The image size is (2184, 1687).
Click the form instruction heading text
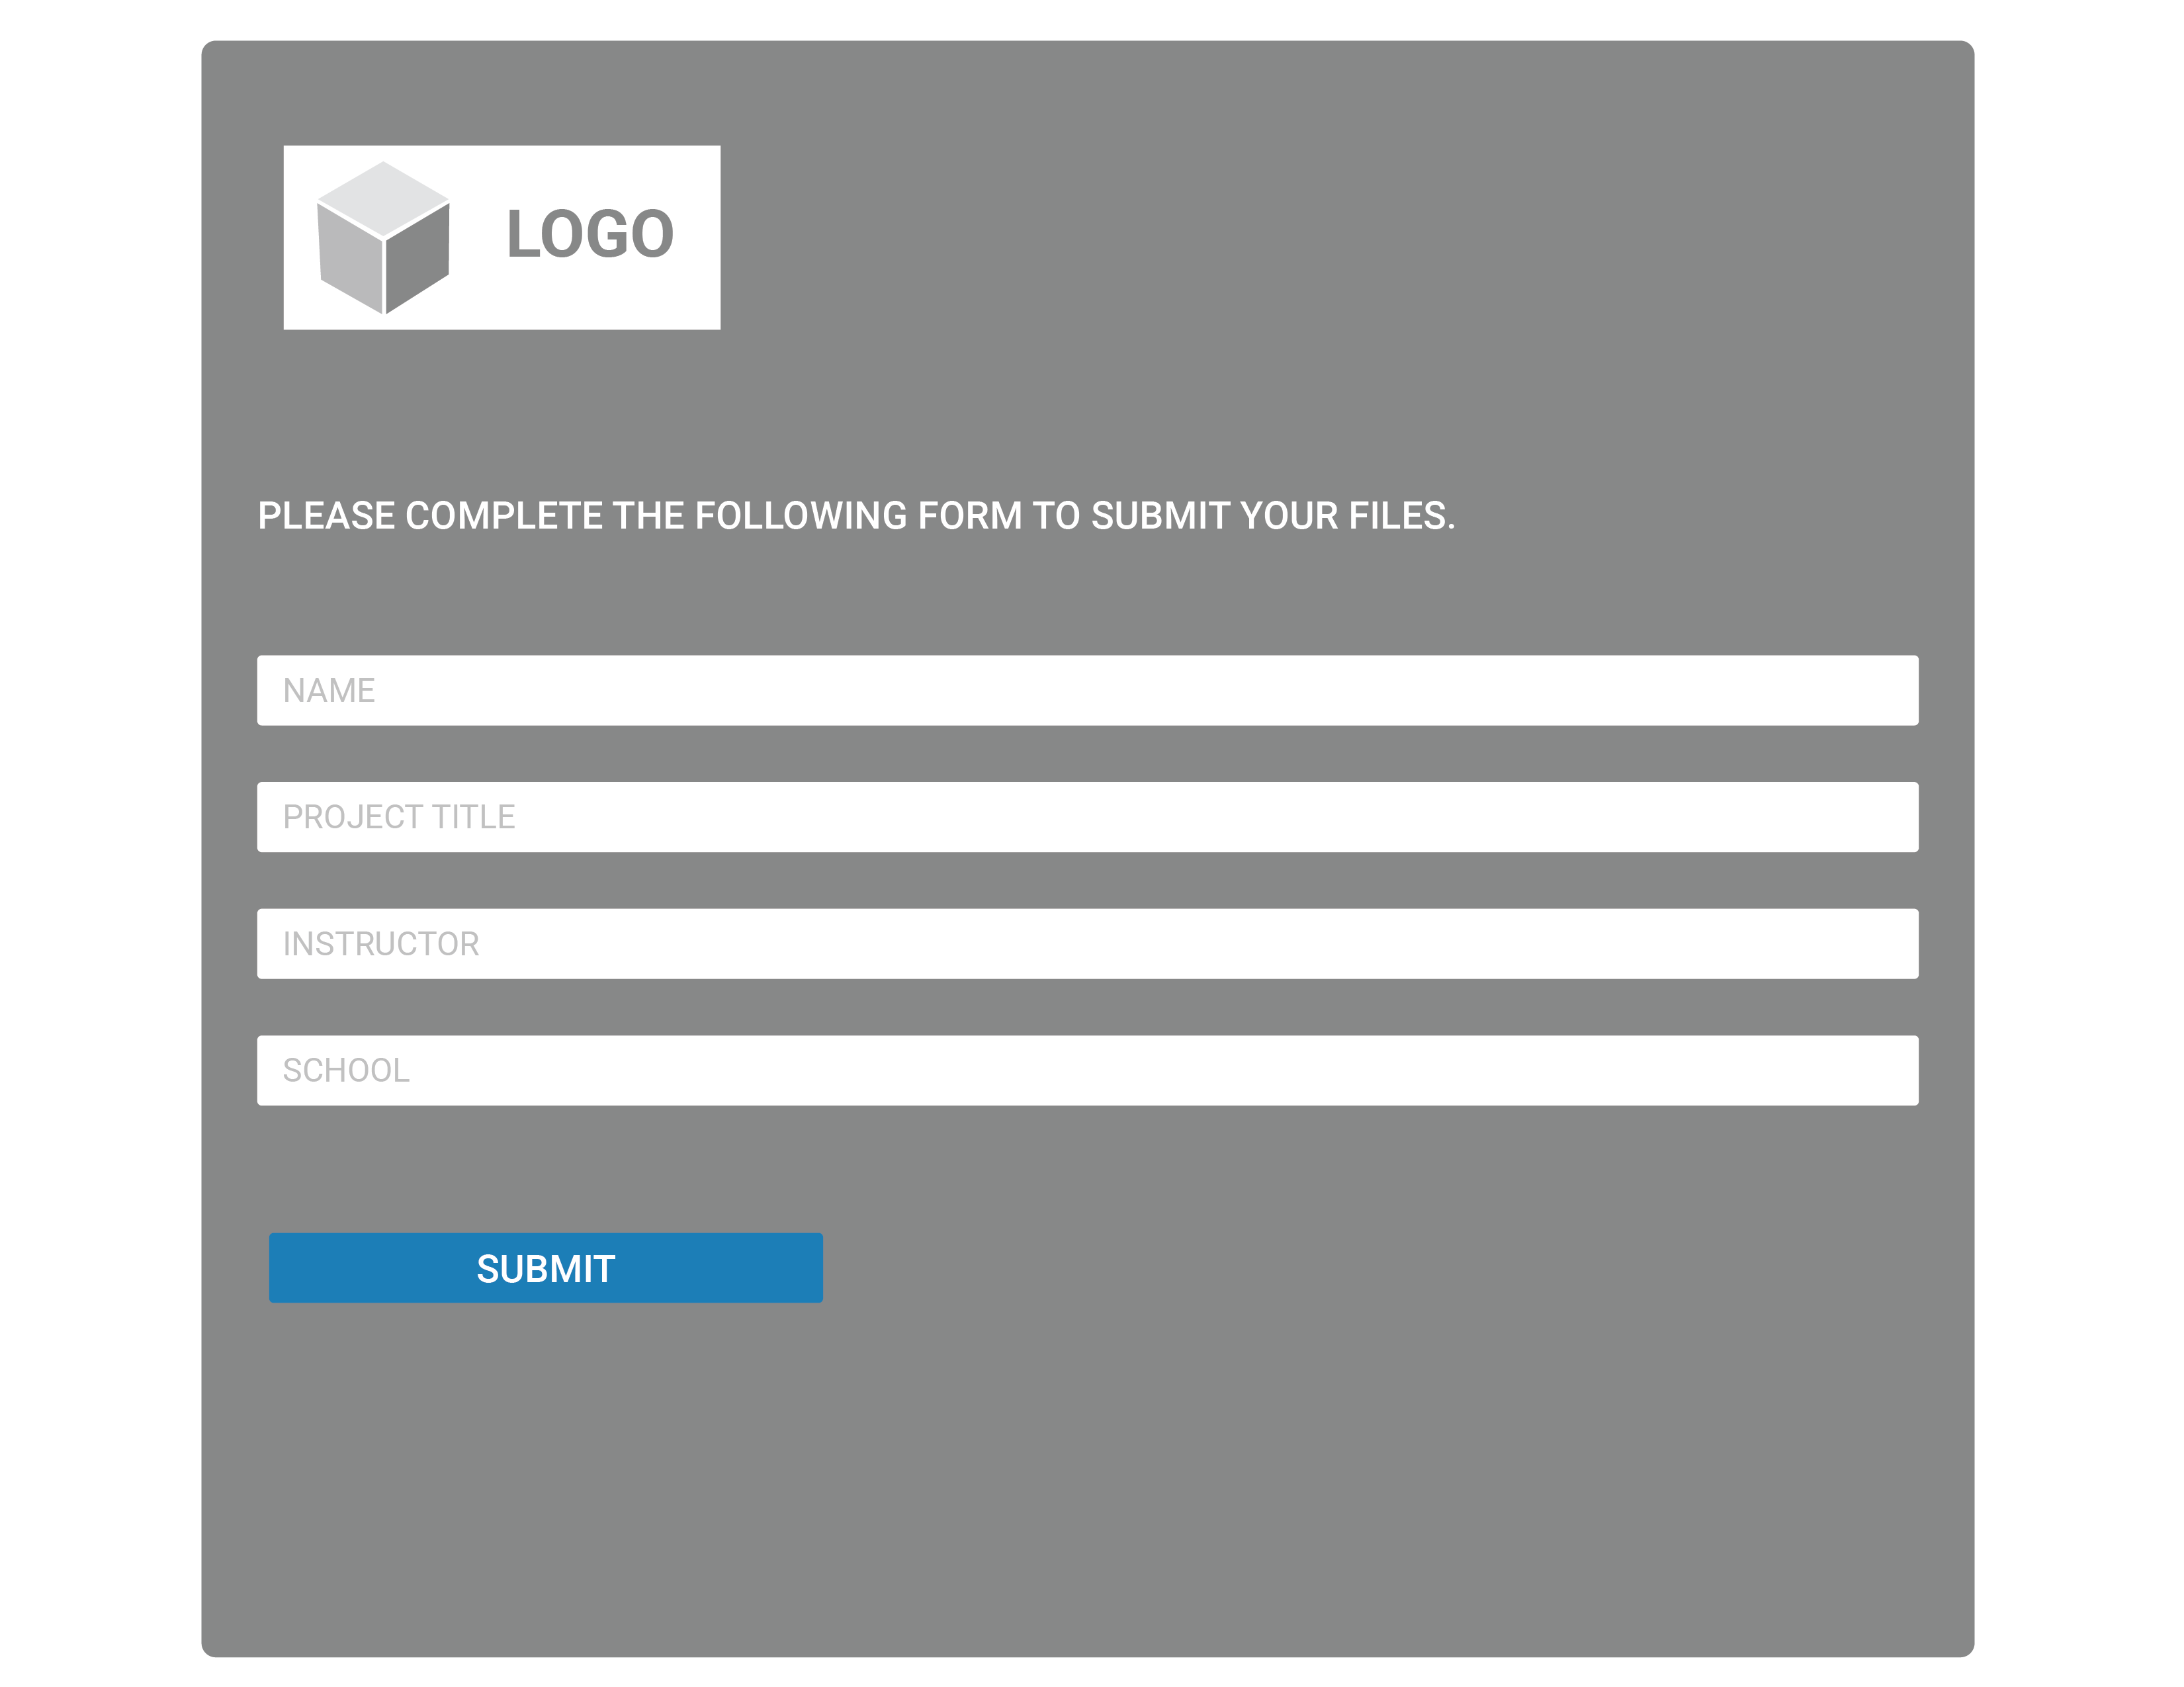(857, 516)
